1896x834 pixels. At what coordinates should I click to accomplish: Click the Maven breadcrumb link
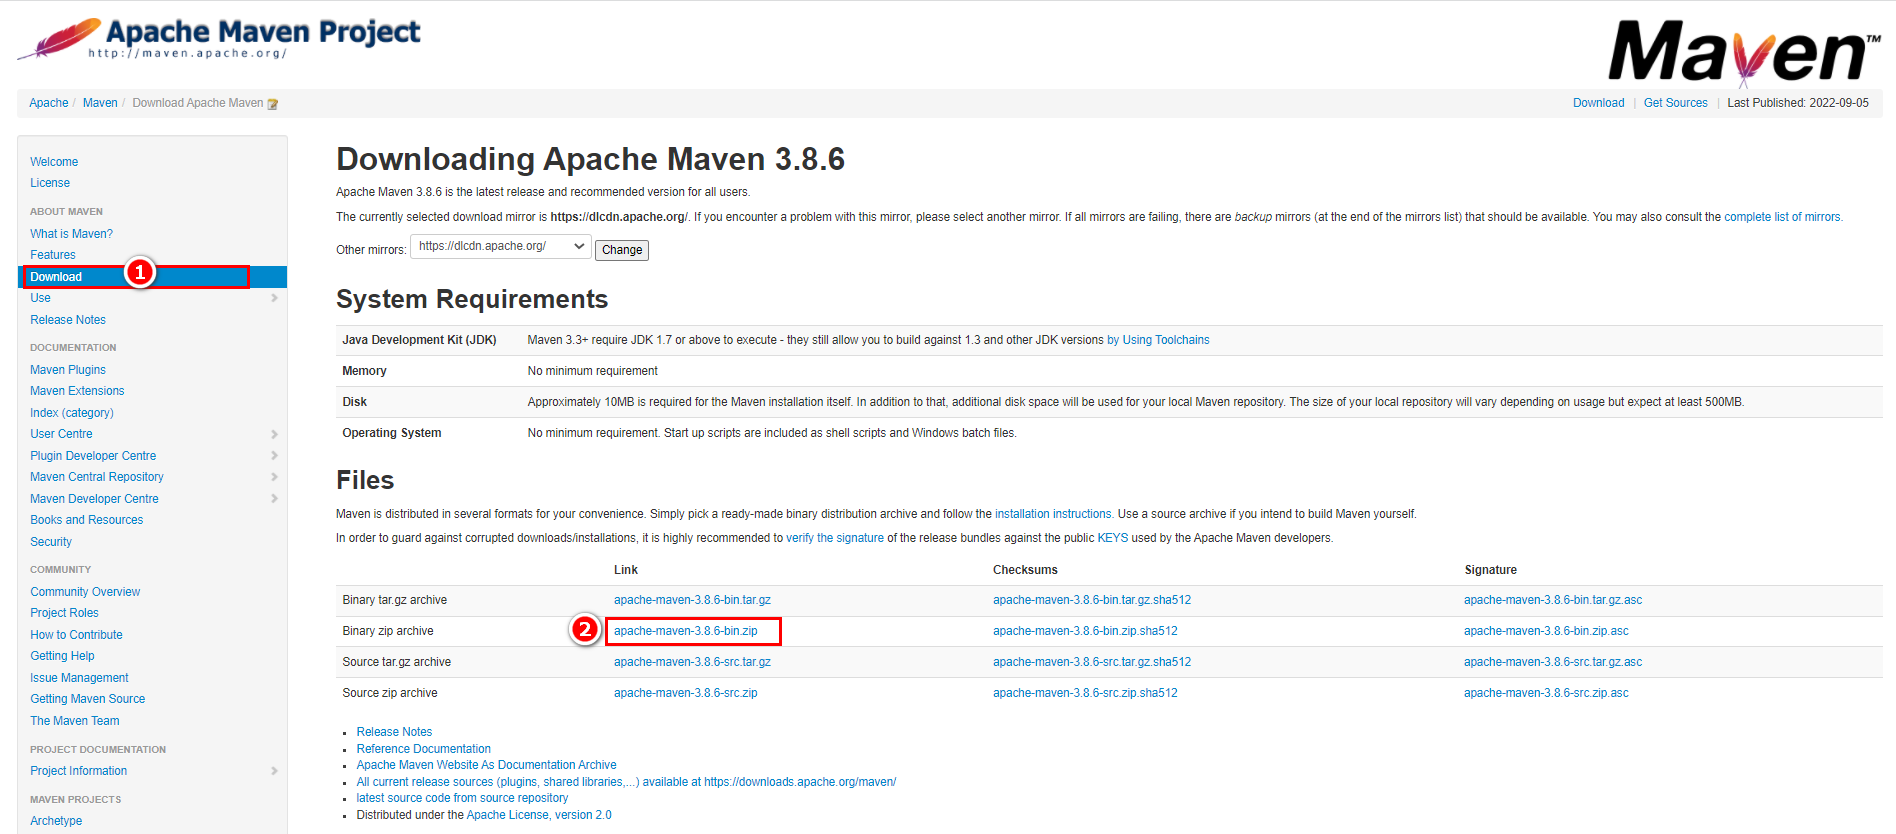pyautogui.click(x=100, y=103)
